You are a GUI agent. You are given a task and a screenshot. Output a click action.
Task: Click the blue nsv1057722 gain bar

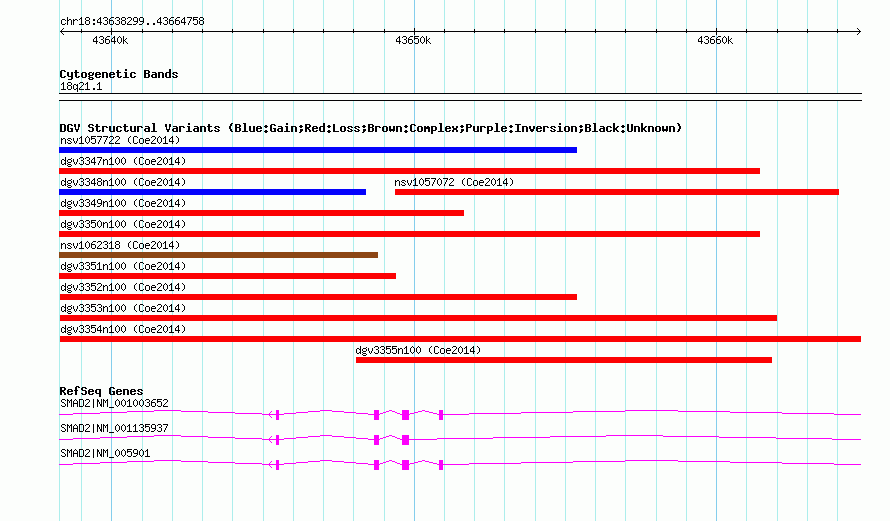point(318,150)
